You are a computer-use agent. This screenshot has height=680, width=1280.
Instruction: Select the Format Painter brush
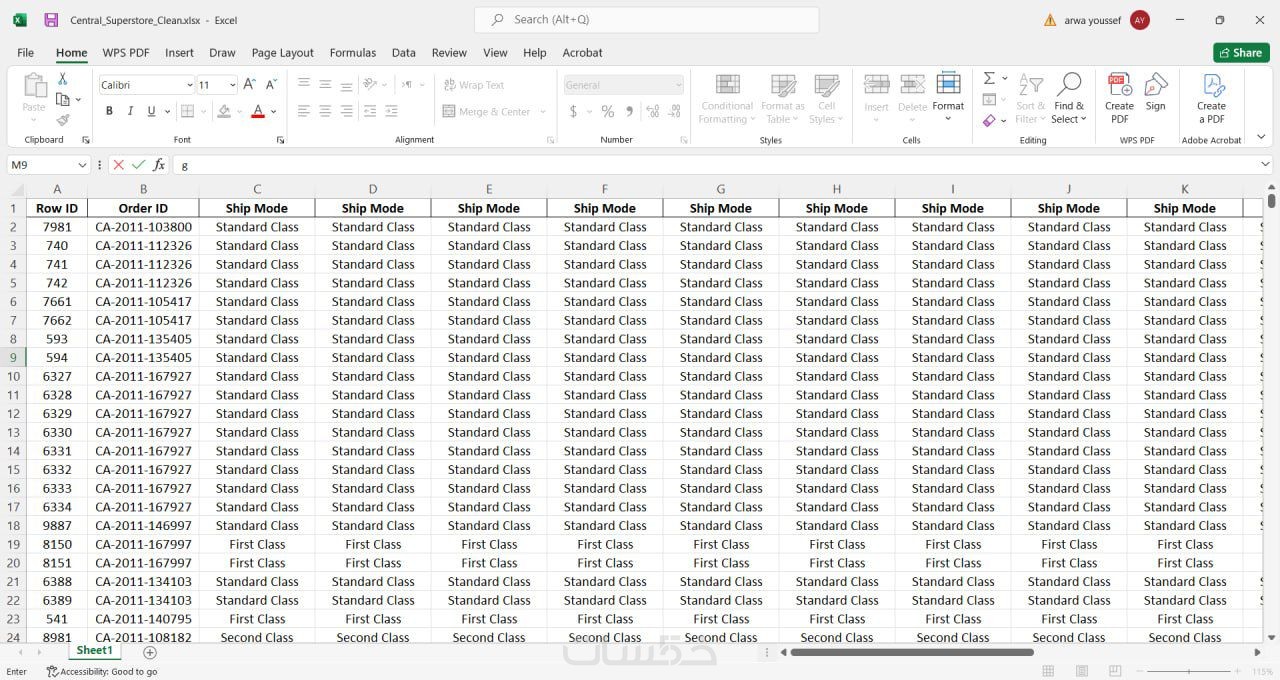pyautogui.click(x=62, y=120)
